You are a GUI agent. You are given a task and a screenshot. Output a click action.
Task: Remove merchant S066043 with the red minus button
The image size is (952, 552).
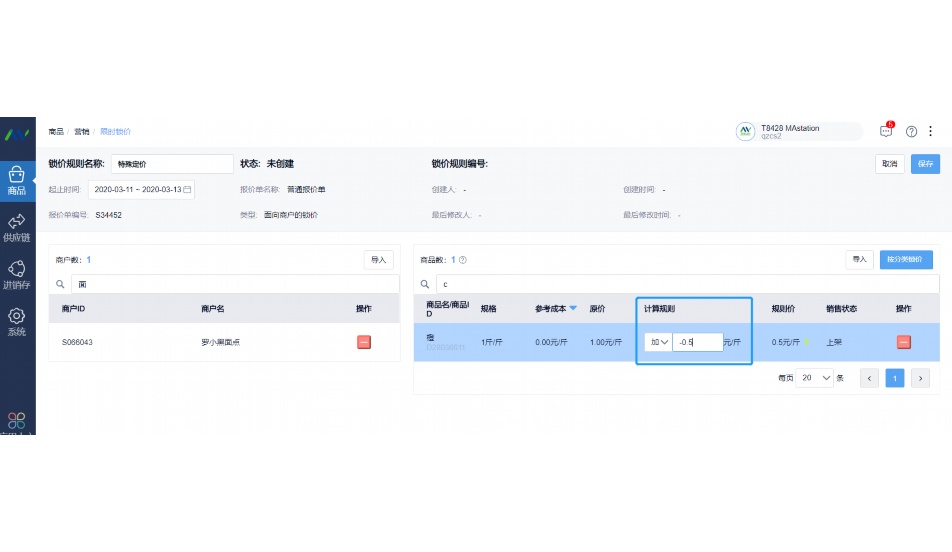pos(364,342)
